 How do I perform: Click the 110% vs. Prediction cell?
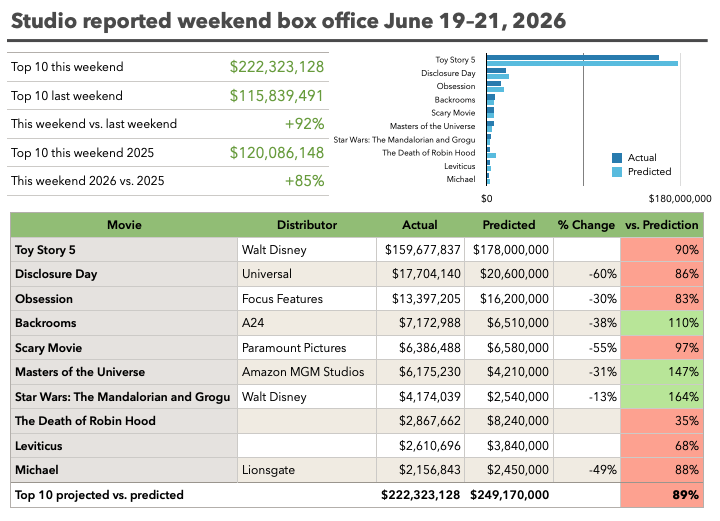pos(662,323)
